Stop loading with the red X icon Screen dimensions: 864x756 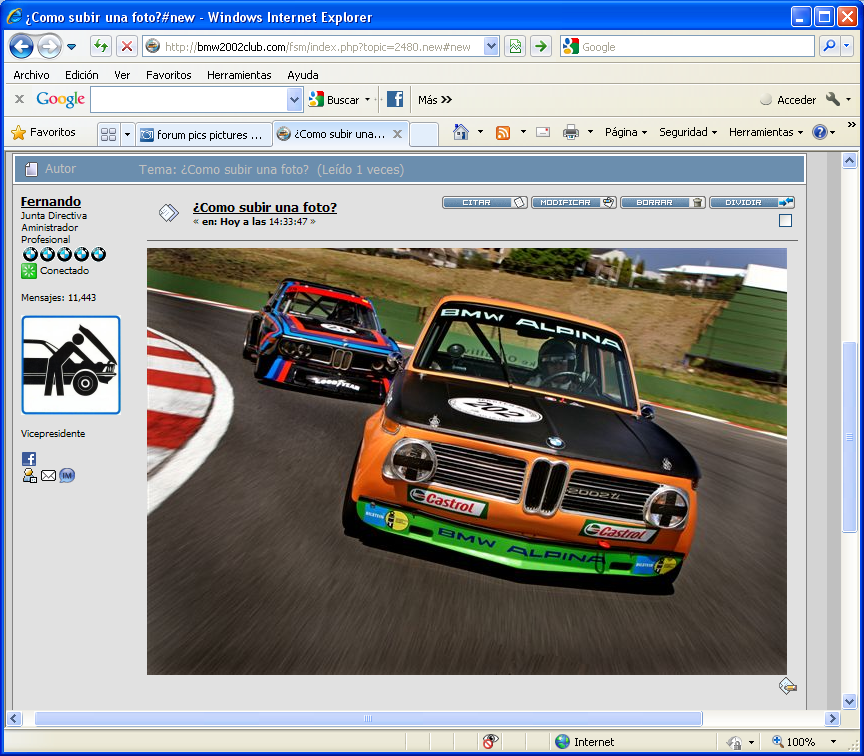click(127, 46)
